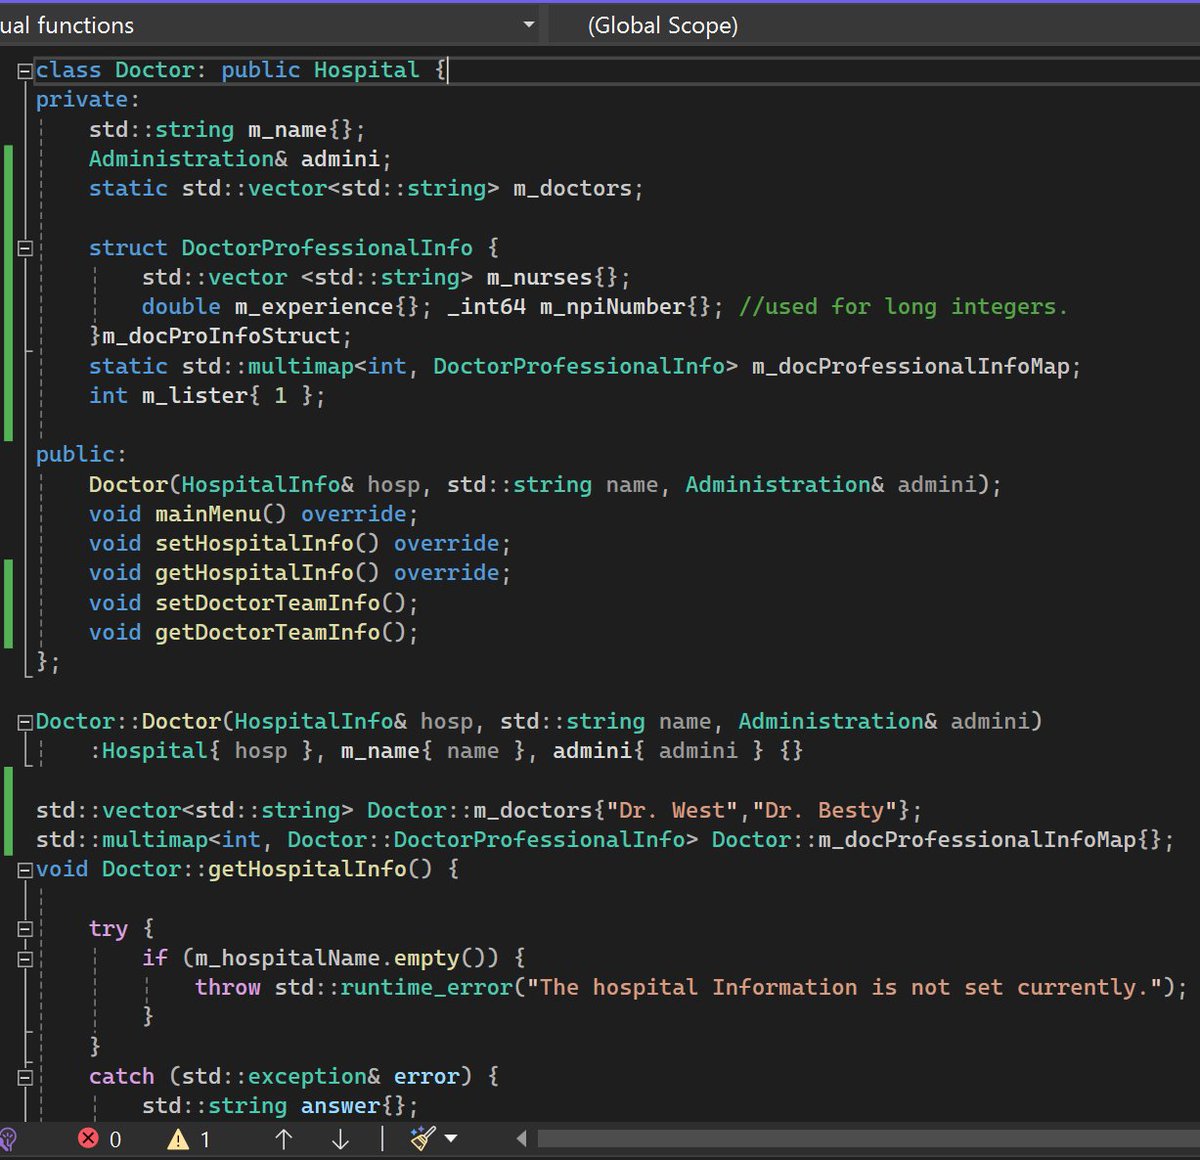Collapse the Doctor::Doctor constructor definition
This screenshot has width=1200, height=1160.
25,722
